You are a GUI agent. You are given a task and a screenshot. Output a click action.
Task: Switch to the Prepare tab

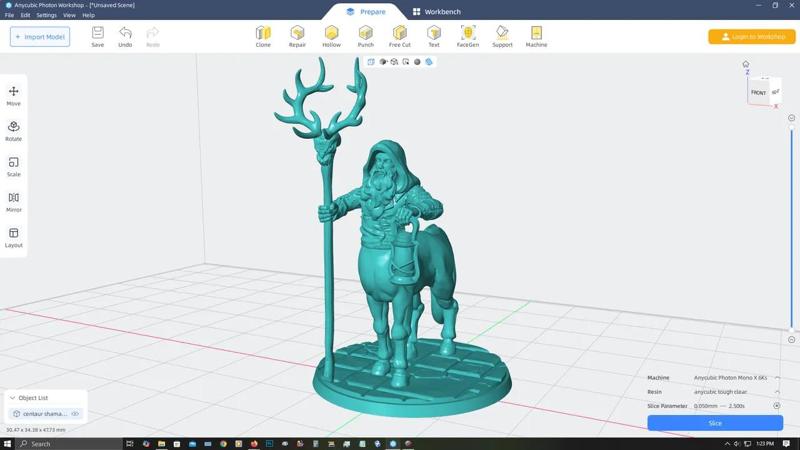pos(366,12)
